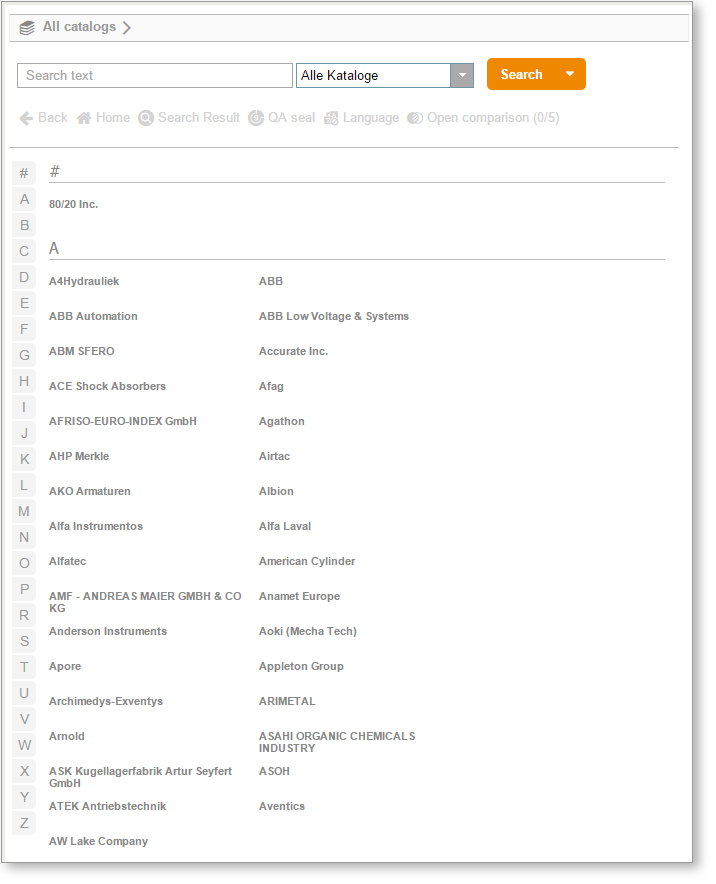
Task: Open Alfa Instrumentos catalog
Action: click(96, 526)
